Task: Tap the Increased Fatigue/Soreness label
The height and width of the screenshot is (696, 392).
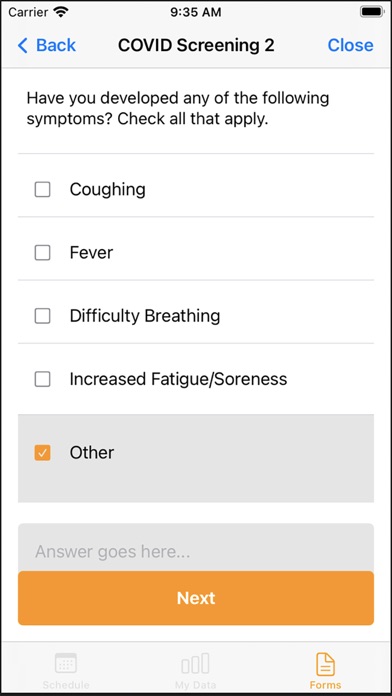Action: [178, 379]
